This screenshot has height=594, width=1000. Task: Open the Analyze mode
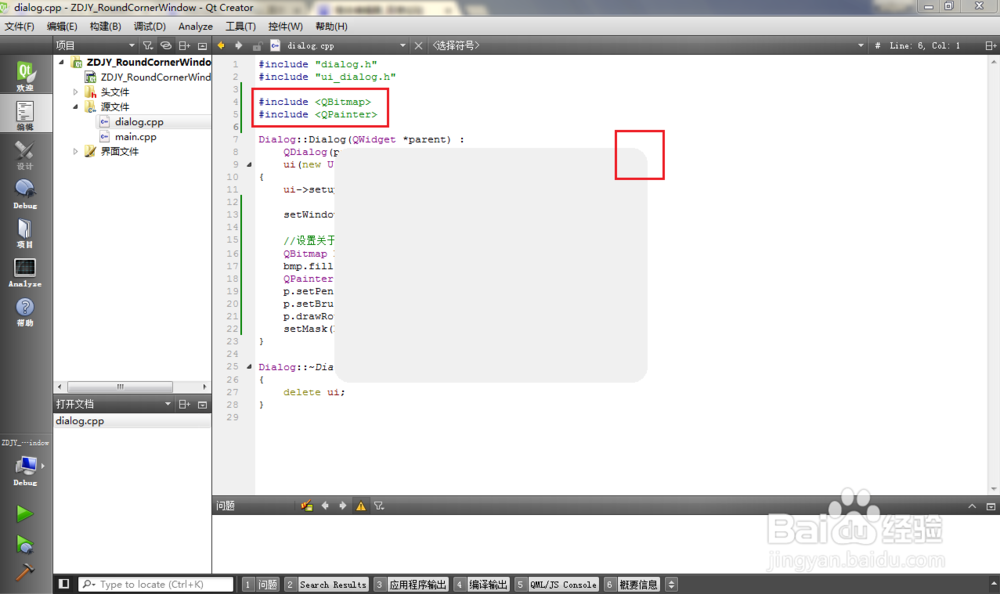pyautogui.click(x=26, y=272)
